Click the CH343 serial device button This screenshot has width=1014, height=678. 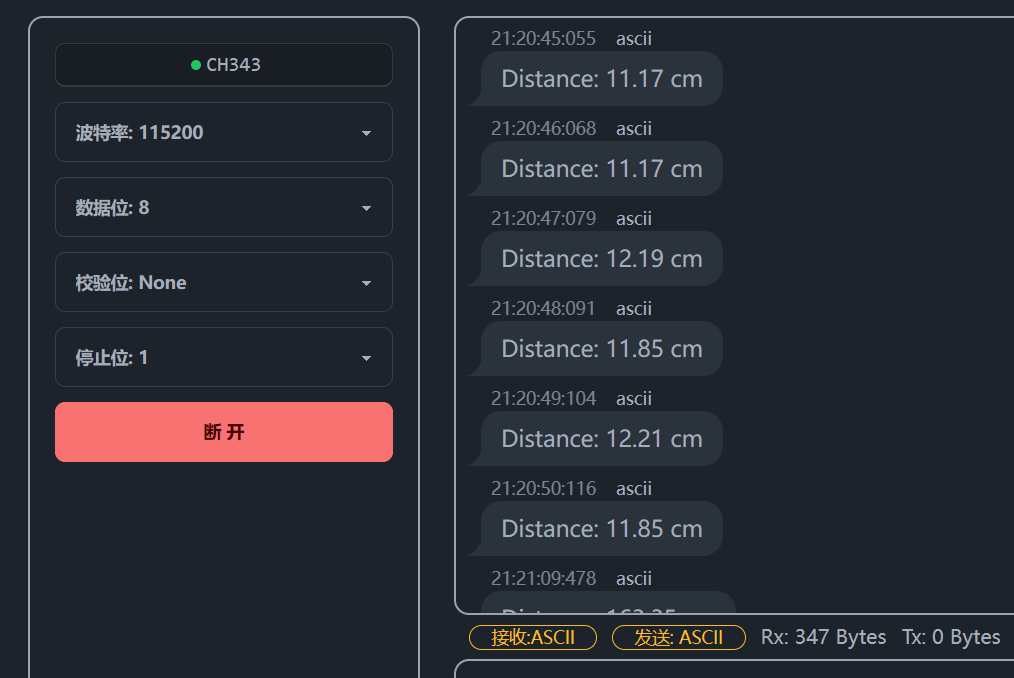pyautogui.click(x=224, y=65)
